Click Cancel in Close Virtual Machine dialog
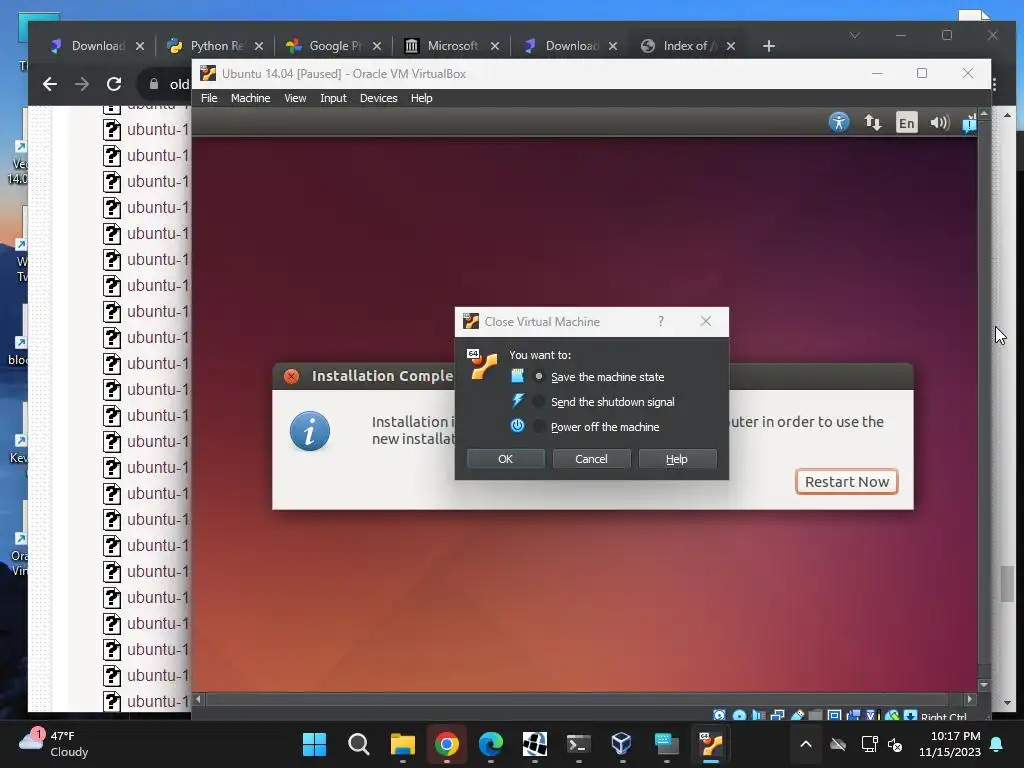 pos(591,458)
